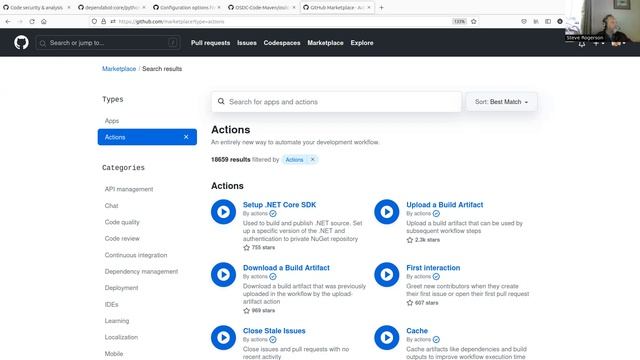This screenshot has width=640, height=360.
Task: Click verified badge beside Setup .NET Core SDK
Action: pyautogui.click(x=273, y=213)
